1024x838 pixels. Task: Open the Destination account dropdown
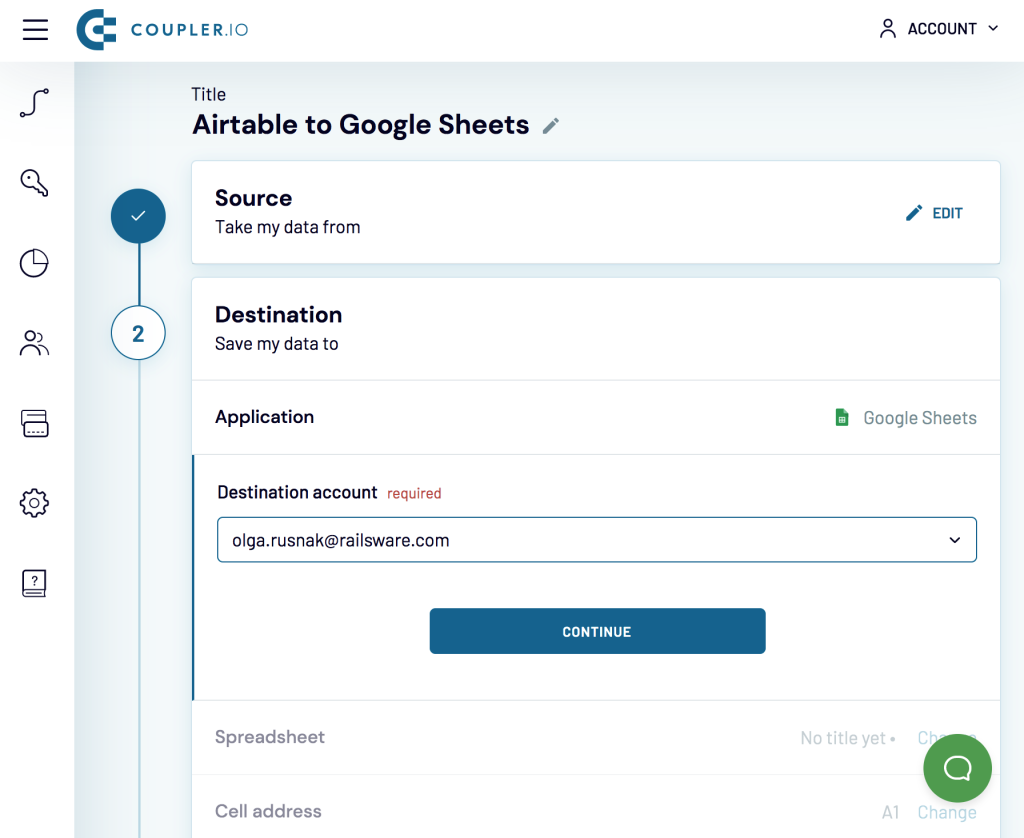click(597, 540)
